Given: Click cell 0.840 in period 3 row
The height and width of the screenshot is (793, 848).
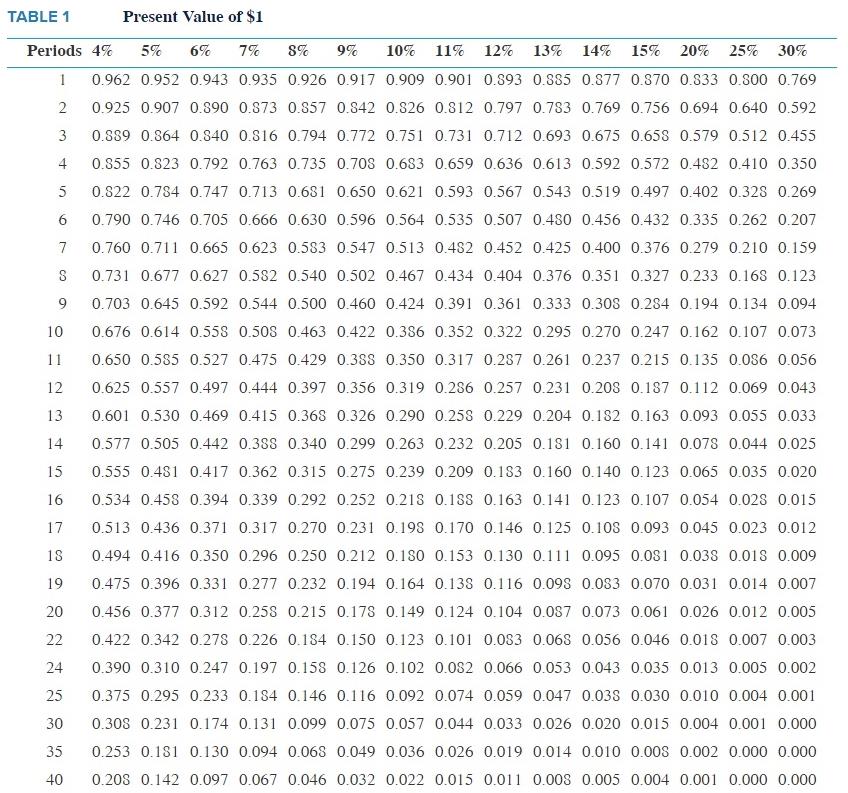Looking at the screenshot, I should pos(209,136).
